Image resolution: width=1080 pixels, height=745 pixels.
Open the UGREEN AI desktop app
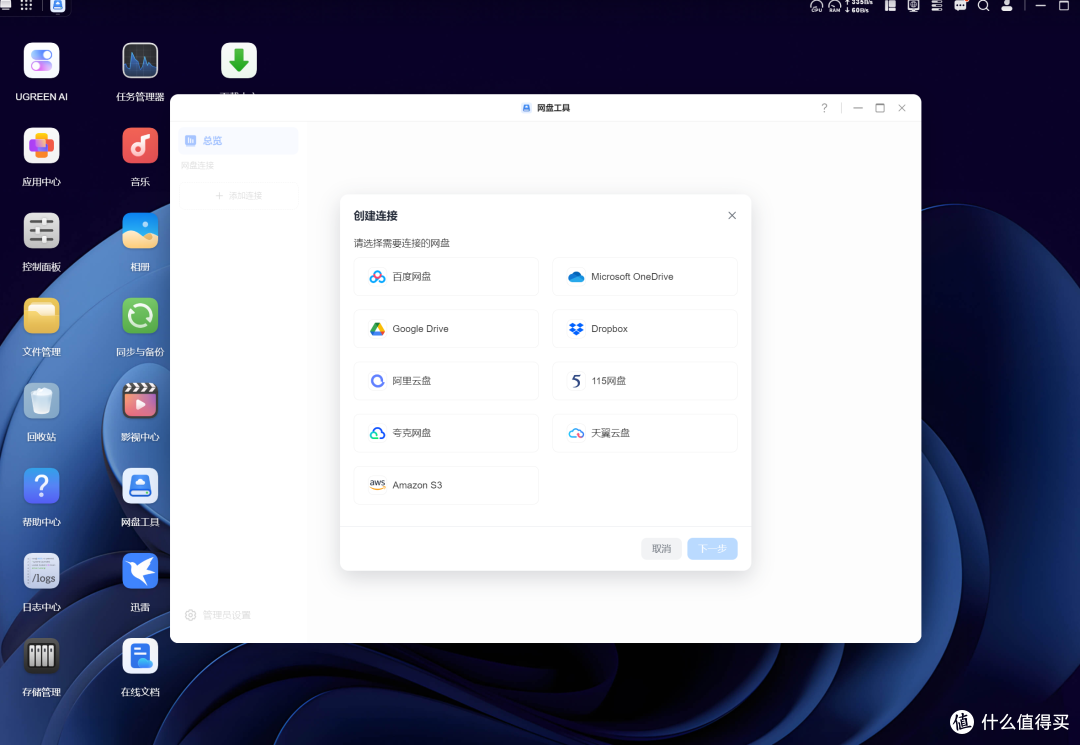[41, 61]
